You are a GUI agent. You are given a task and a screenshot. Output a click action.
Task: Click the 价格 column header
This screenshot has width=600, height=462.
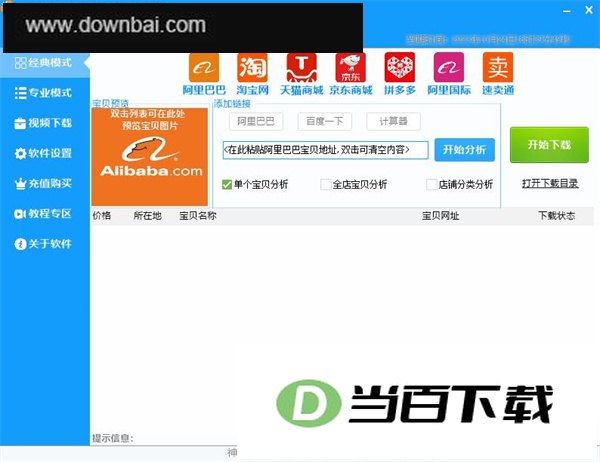[x=102, y=216]
